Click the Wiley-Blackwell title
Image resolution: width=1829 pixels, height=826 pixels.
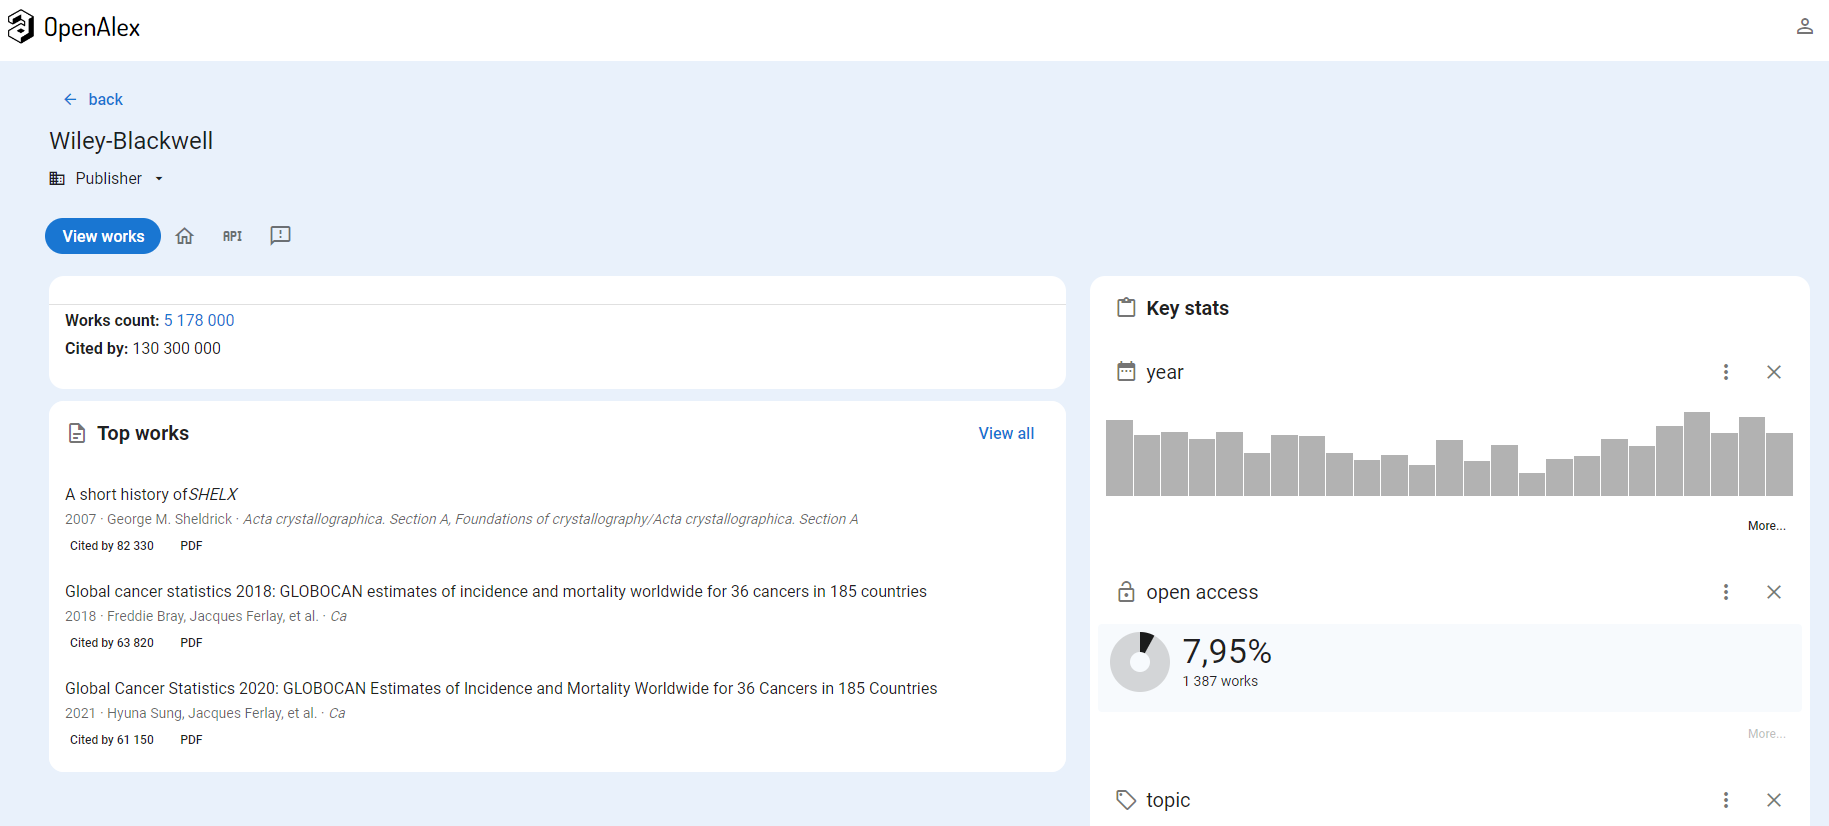click(131, 141)
